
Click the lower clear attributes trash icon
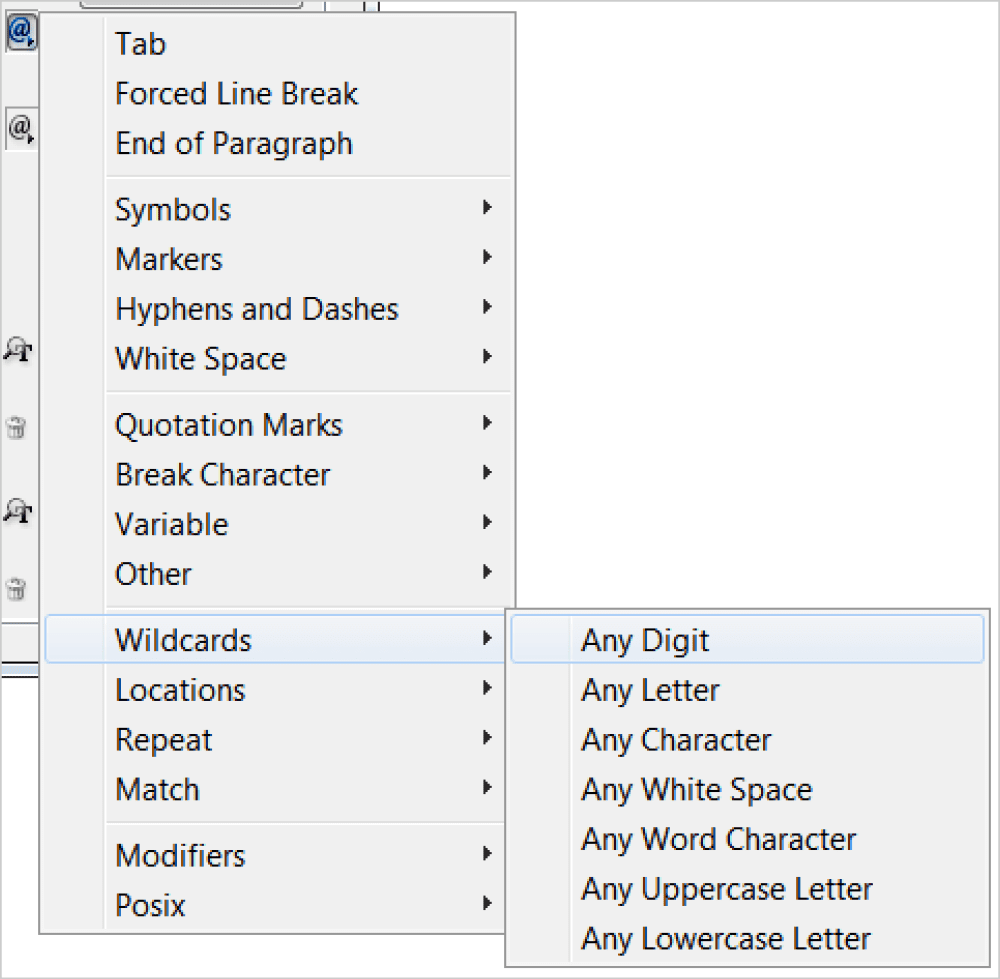[x=16, y=587]
